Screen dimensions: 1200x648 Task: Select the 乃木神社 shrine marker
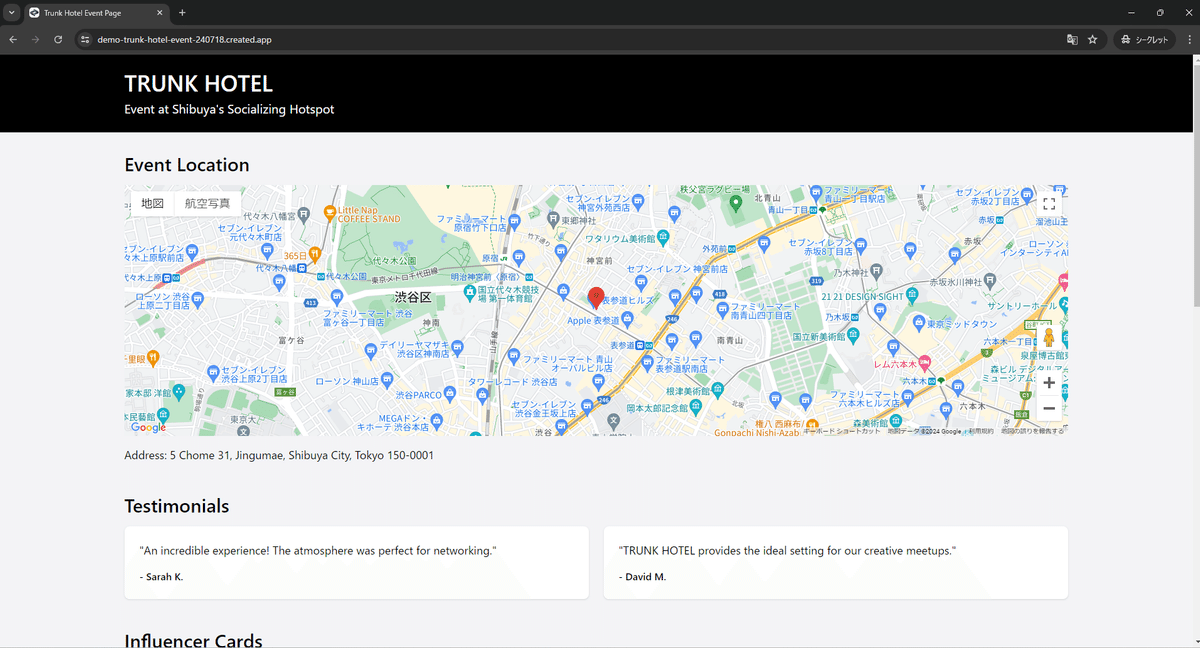876,269
